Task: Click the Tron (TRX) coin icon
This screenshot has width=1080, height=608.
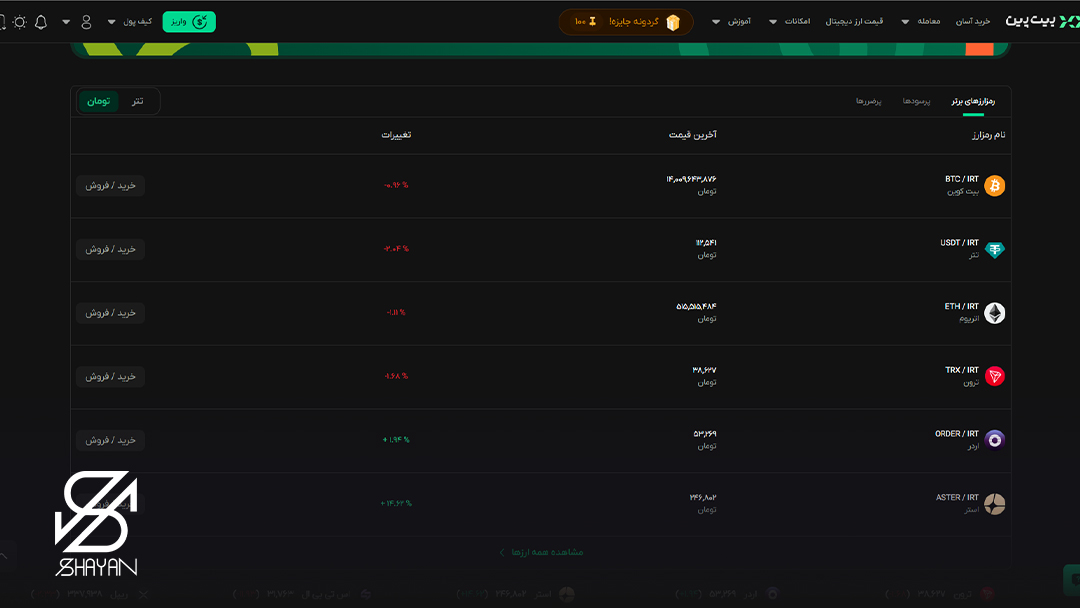Action: 994,376
